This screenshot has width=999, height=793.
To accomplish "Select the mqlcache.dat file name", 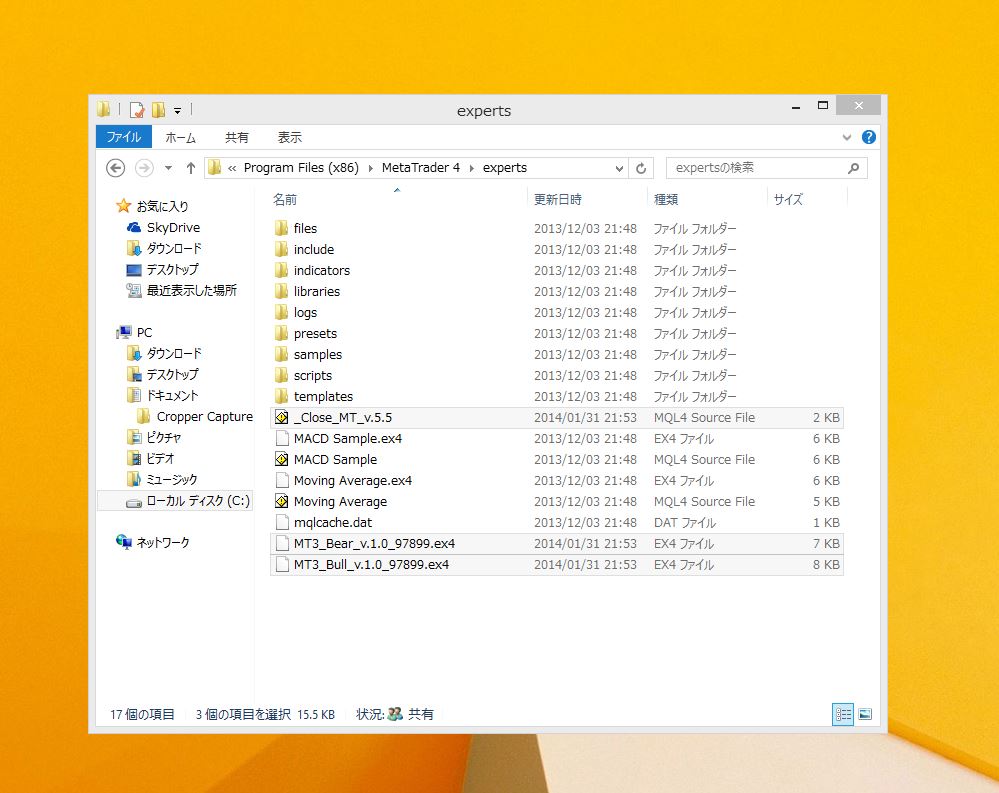I will click(x=333, y=523).
